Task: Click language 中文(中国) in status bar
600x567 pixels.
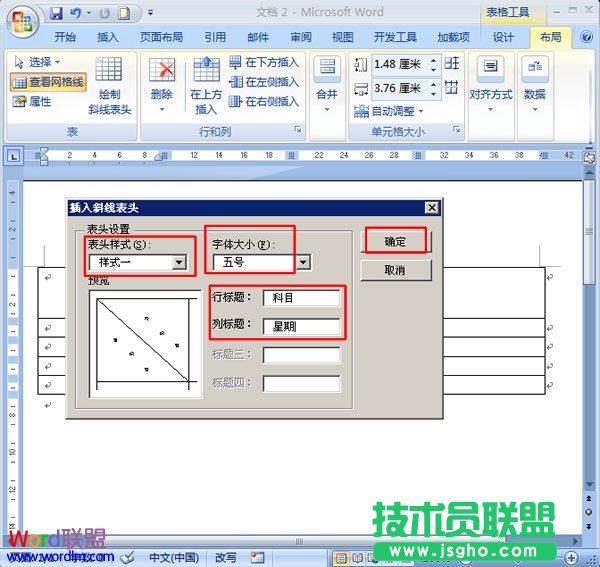Action: tap(174, 557)
